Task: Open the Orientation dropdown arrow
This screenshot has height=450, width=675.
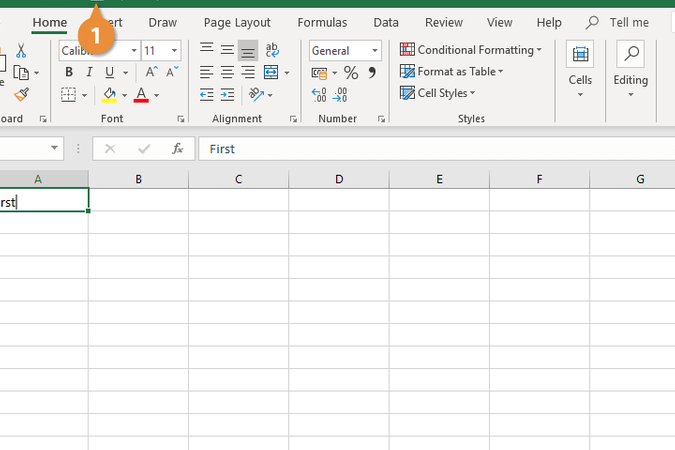Action: 270,95
